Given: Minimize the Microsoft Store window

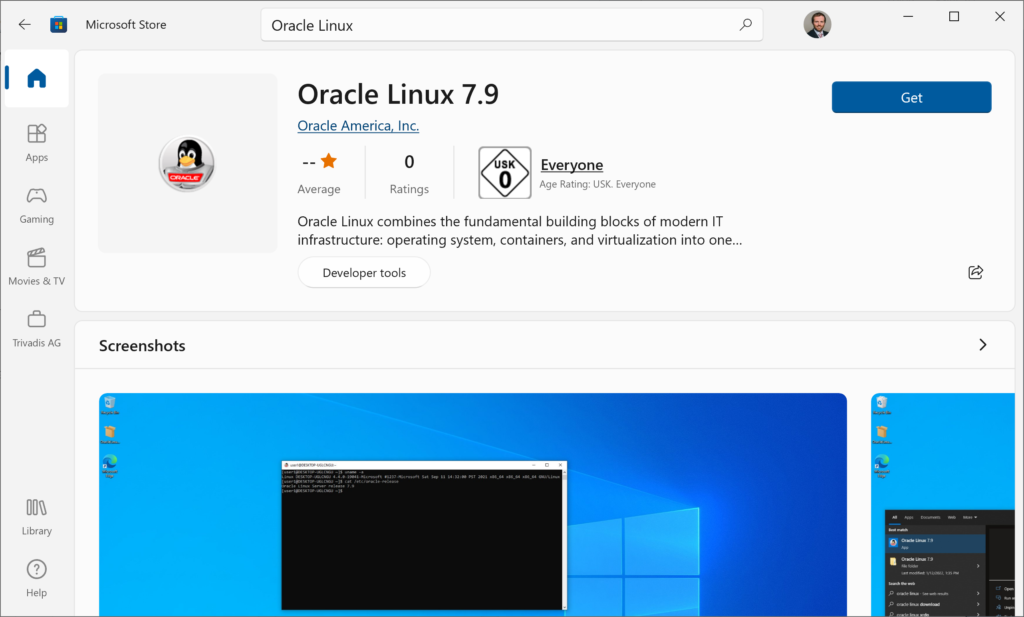Looking at the screenshot, I should [x=908, y=16].
